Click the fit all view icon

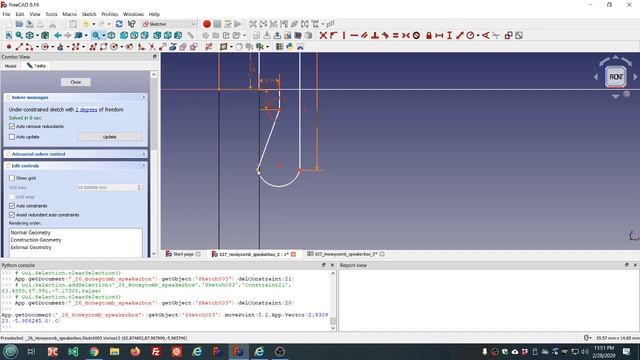pos(9,36)
